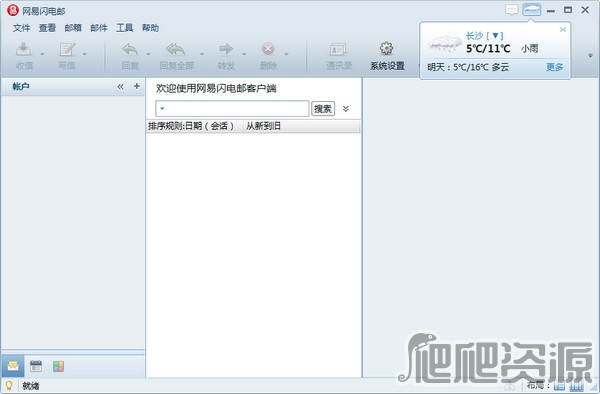Screen dimensions: 600x394
Task: Open the 邮箱 menu
Action: 73,28
